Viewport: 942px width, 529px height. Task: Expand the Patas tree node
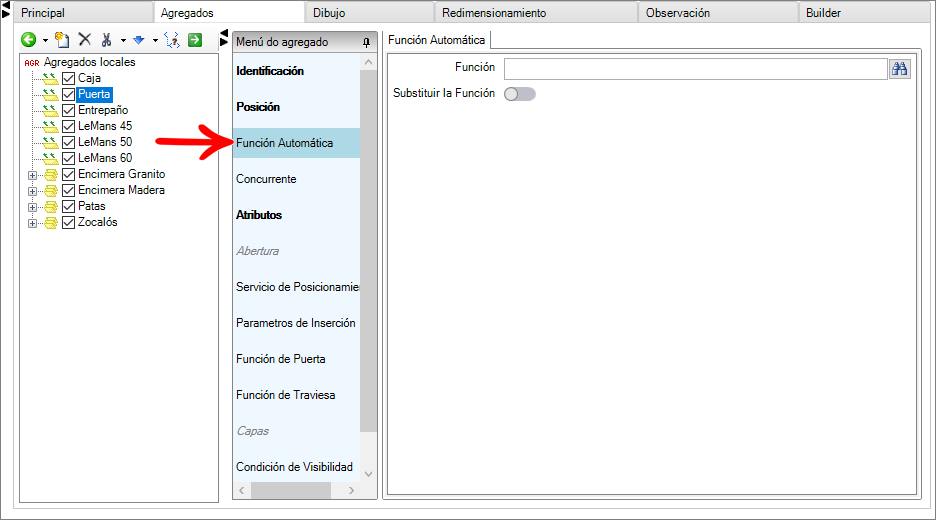[32, 207]
